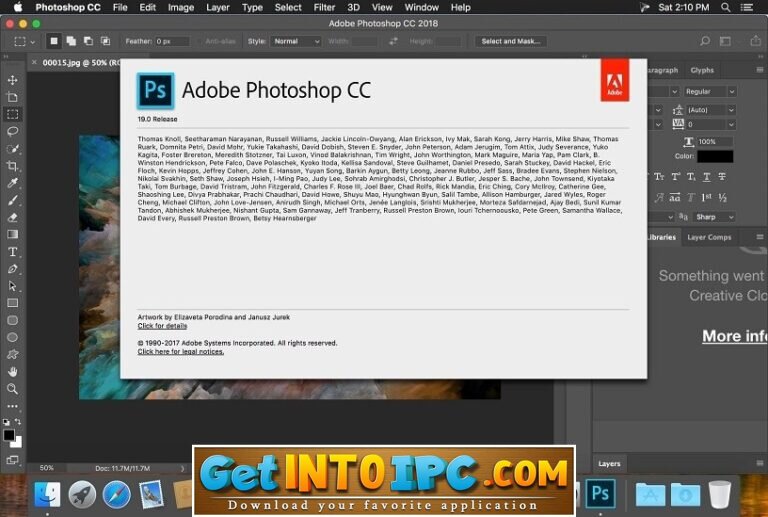Screen dimensions: 768x517
Task: Select the Eyedropper tool
Action: pyautogui.click(x=13, y=183)
